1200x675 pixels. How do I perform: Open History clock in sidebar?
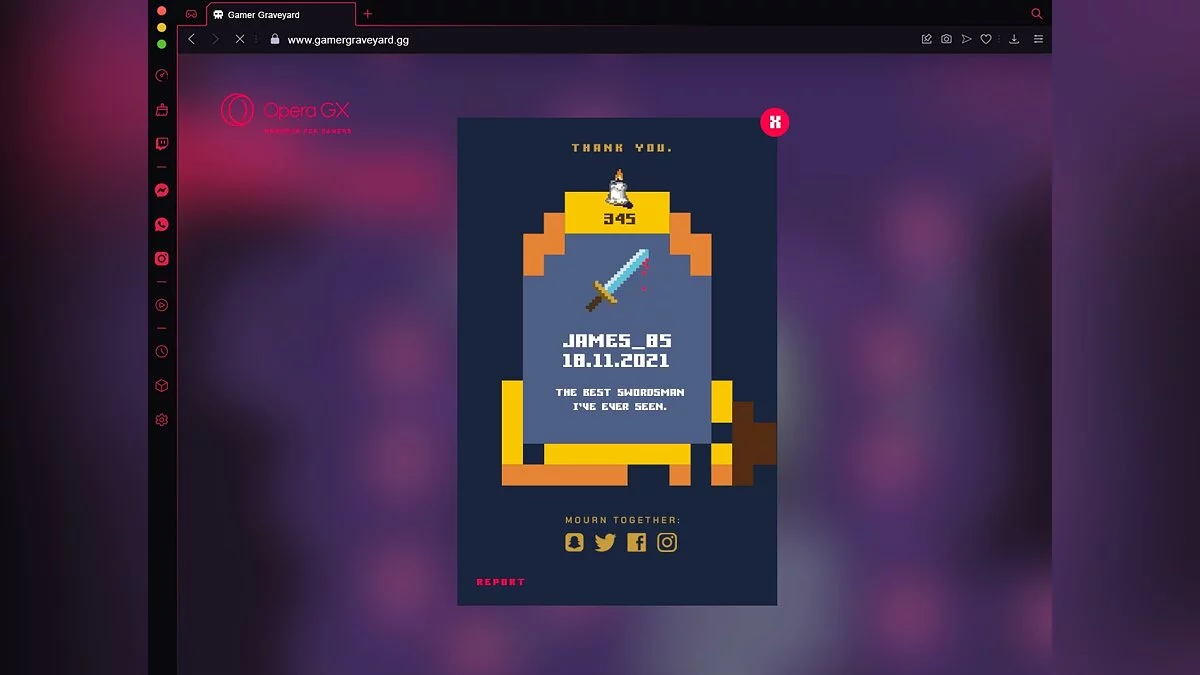pyautogui.click(x=162, y=352)
